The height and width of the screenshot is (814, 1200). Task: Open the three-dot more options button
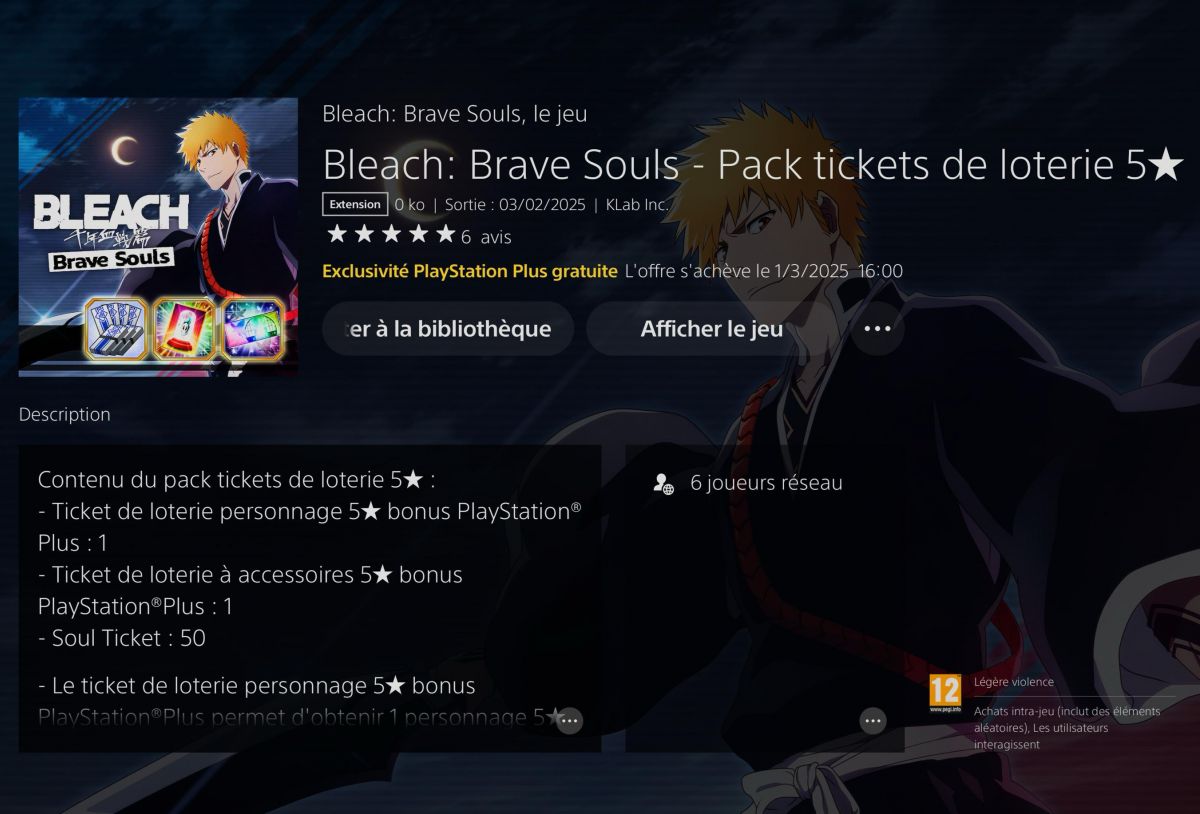point(877,328)
